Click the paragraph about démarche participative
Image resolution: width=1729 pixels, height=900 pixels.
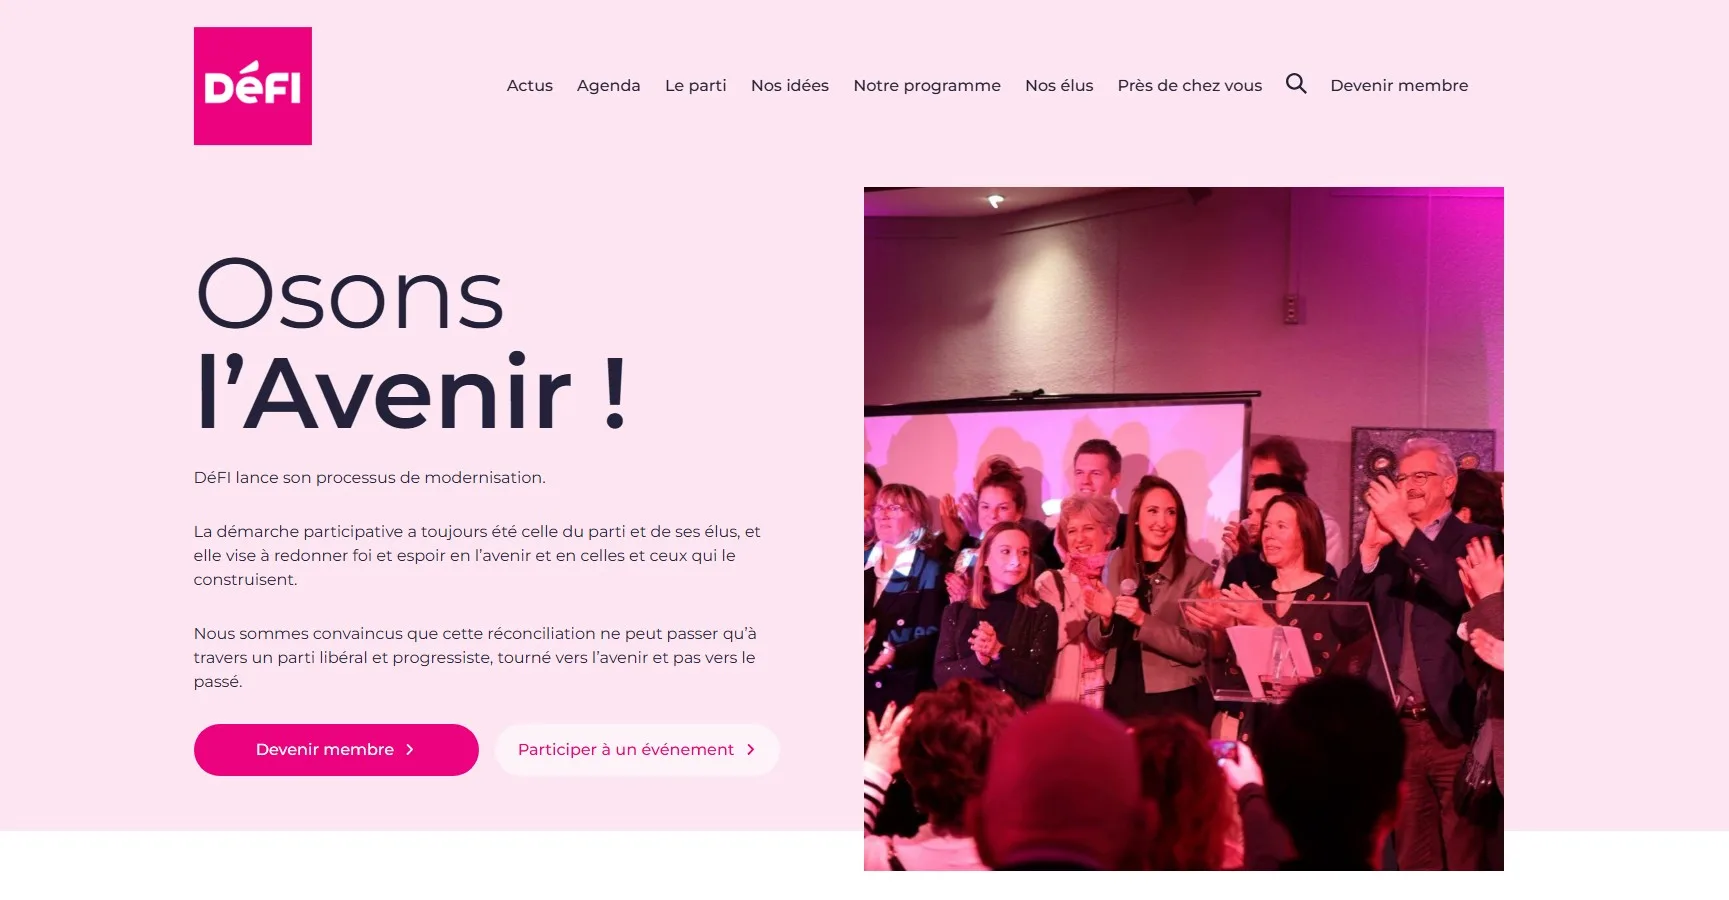tap(478, 556)
